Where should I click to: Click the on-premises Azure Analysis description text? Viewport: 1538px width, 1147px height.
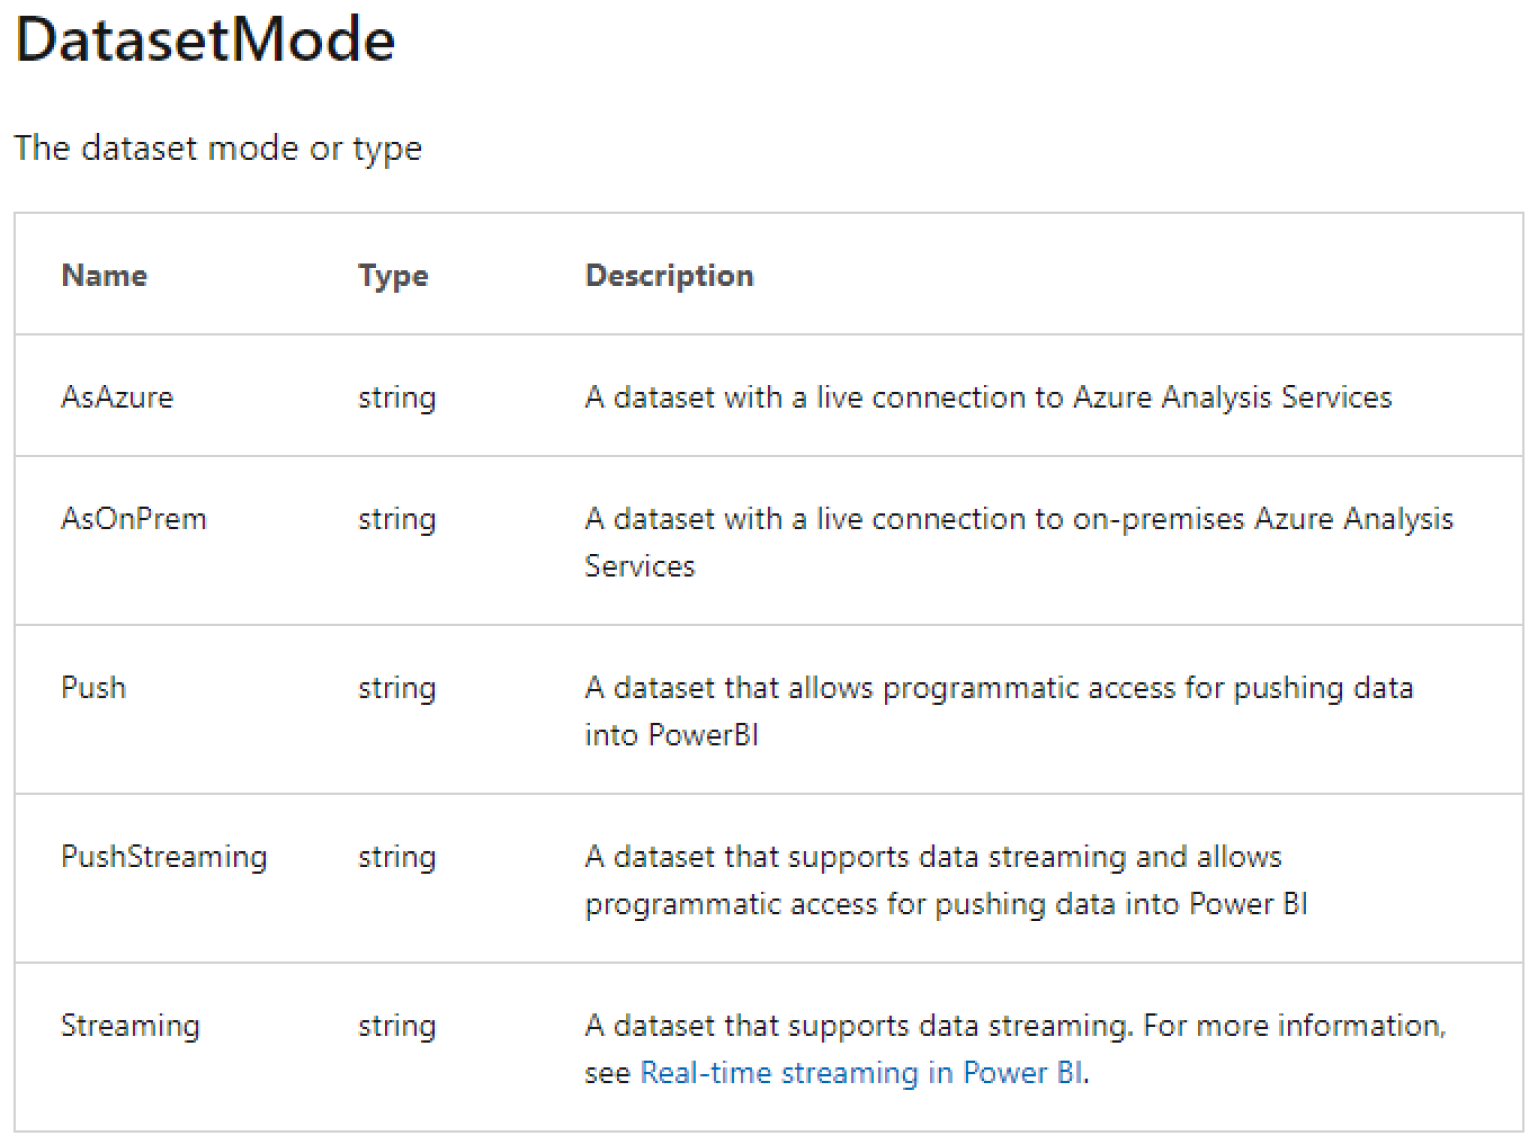click(1018, 520)
